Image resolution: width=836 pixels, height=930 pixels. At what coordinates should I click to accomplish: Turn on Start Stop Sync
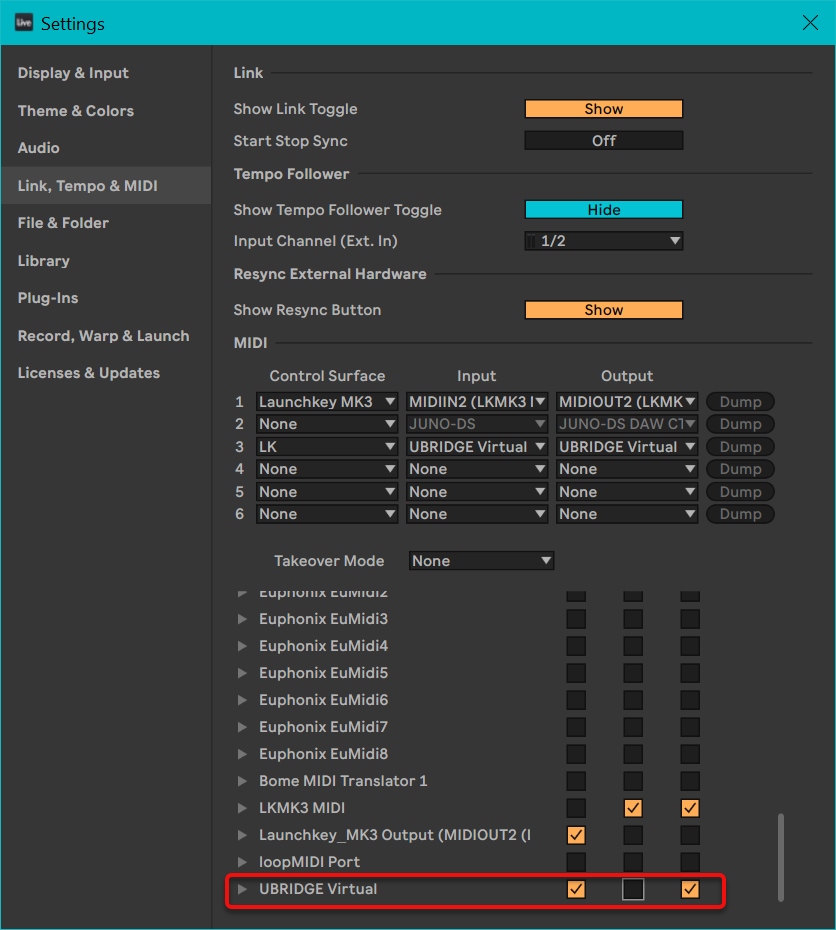point(603,141)
